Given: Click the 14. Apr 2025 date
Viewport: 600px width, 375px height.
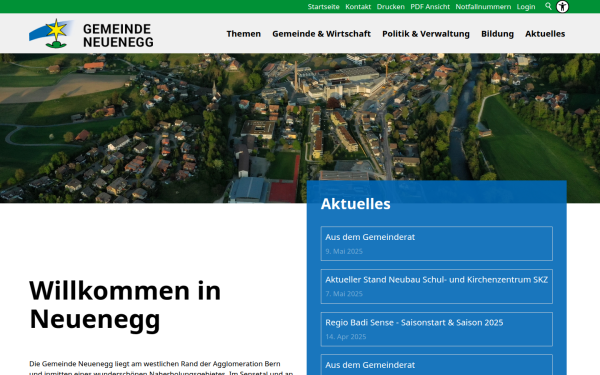Looking at the screenshot, I should click(x=346, y=337).
